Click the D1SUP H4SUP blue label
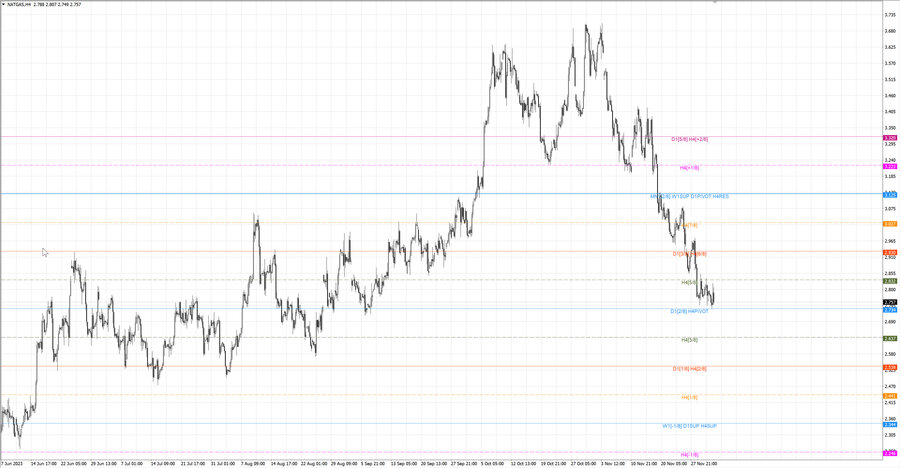 tap(700, 426)
